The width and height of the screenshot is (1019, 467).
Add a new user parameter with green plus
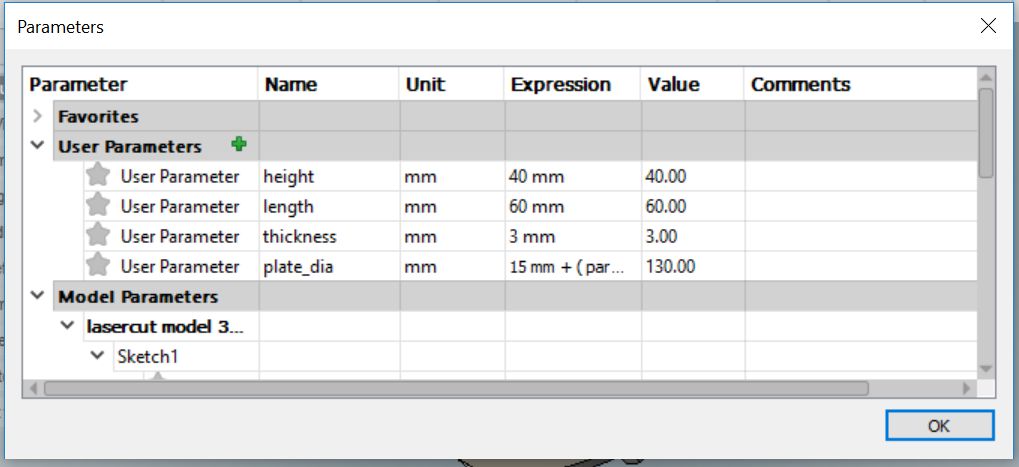[239, 144]
